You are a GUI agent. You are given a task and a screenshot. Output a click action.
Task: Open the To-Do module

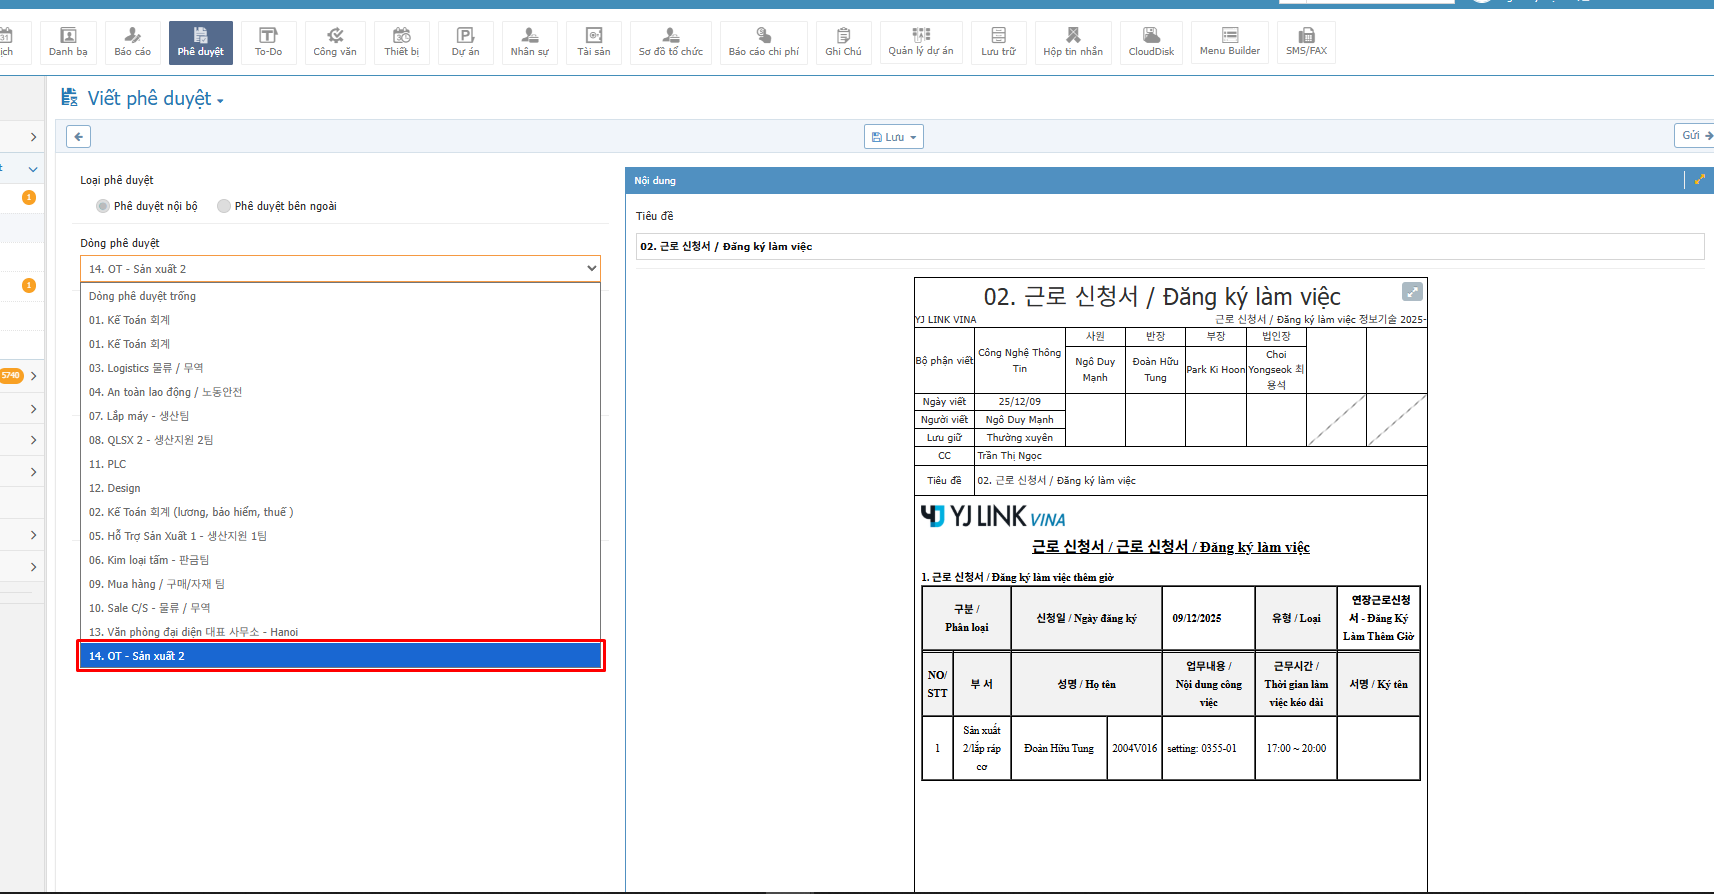click(x=268, y=42)
